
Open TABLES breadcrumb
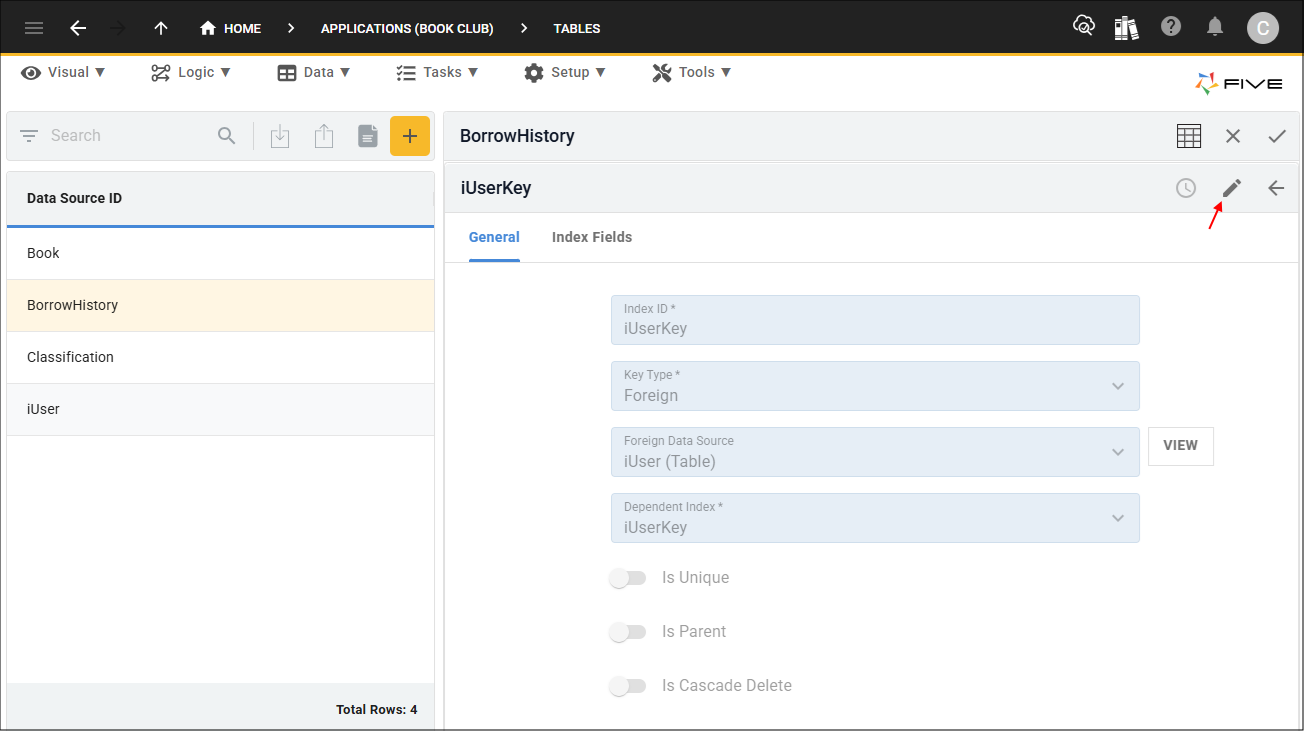pyautogui.click(x=577, y=28)
